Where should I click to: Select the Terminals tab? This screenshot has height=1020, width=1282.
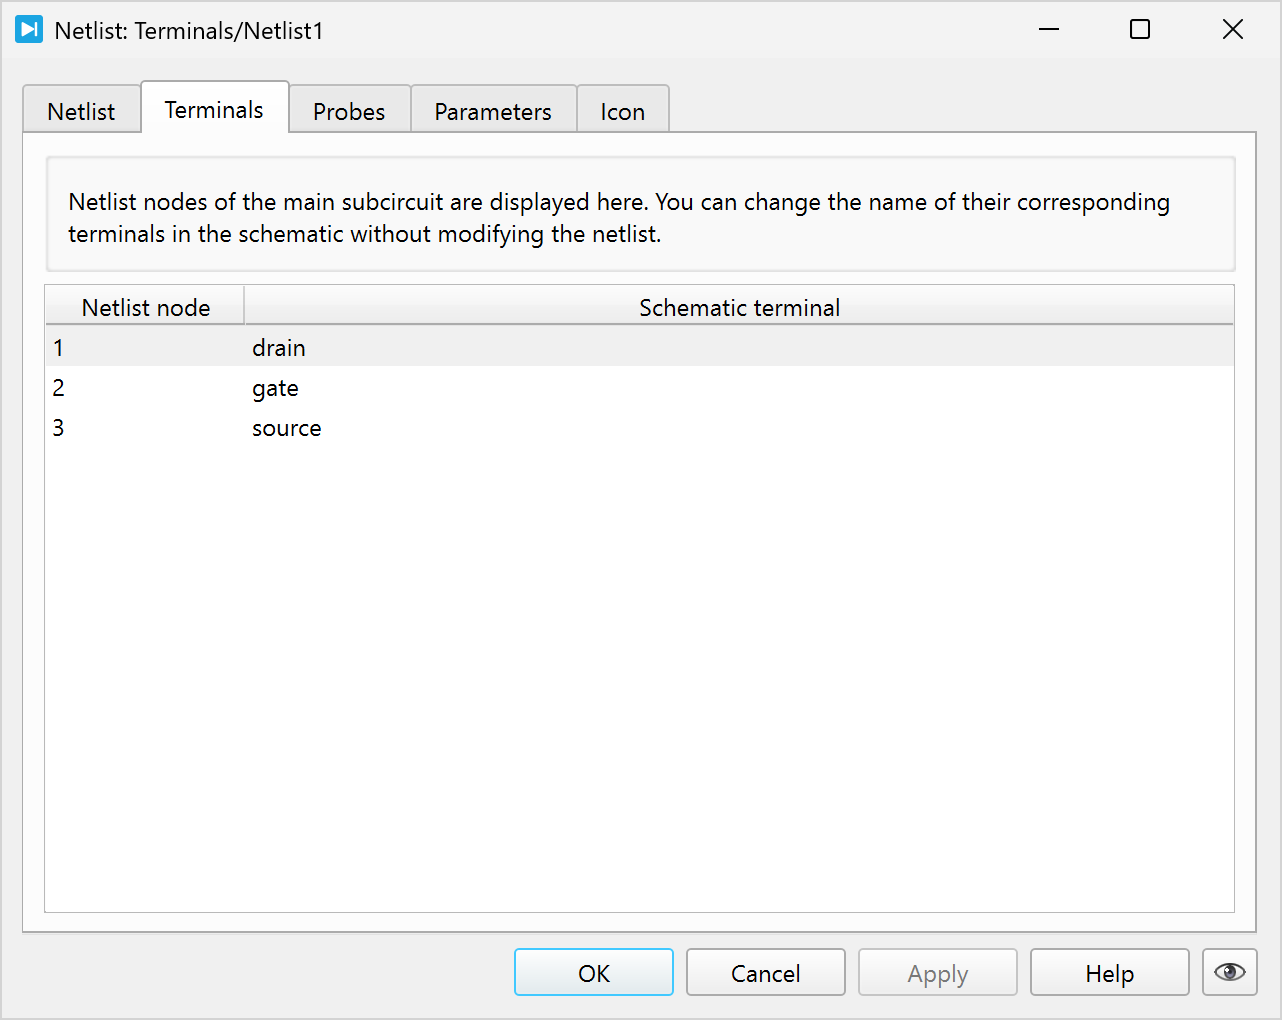click(x=214, y=109)
